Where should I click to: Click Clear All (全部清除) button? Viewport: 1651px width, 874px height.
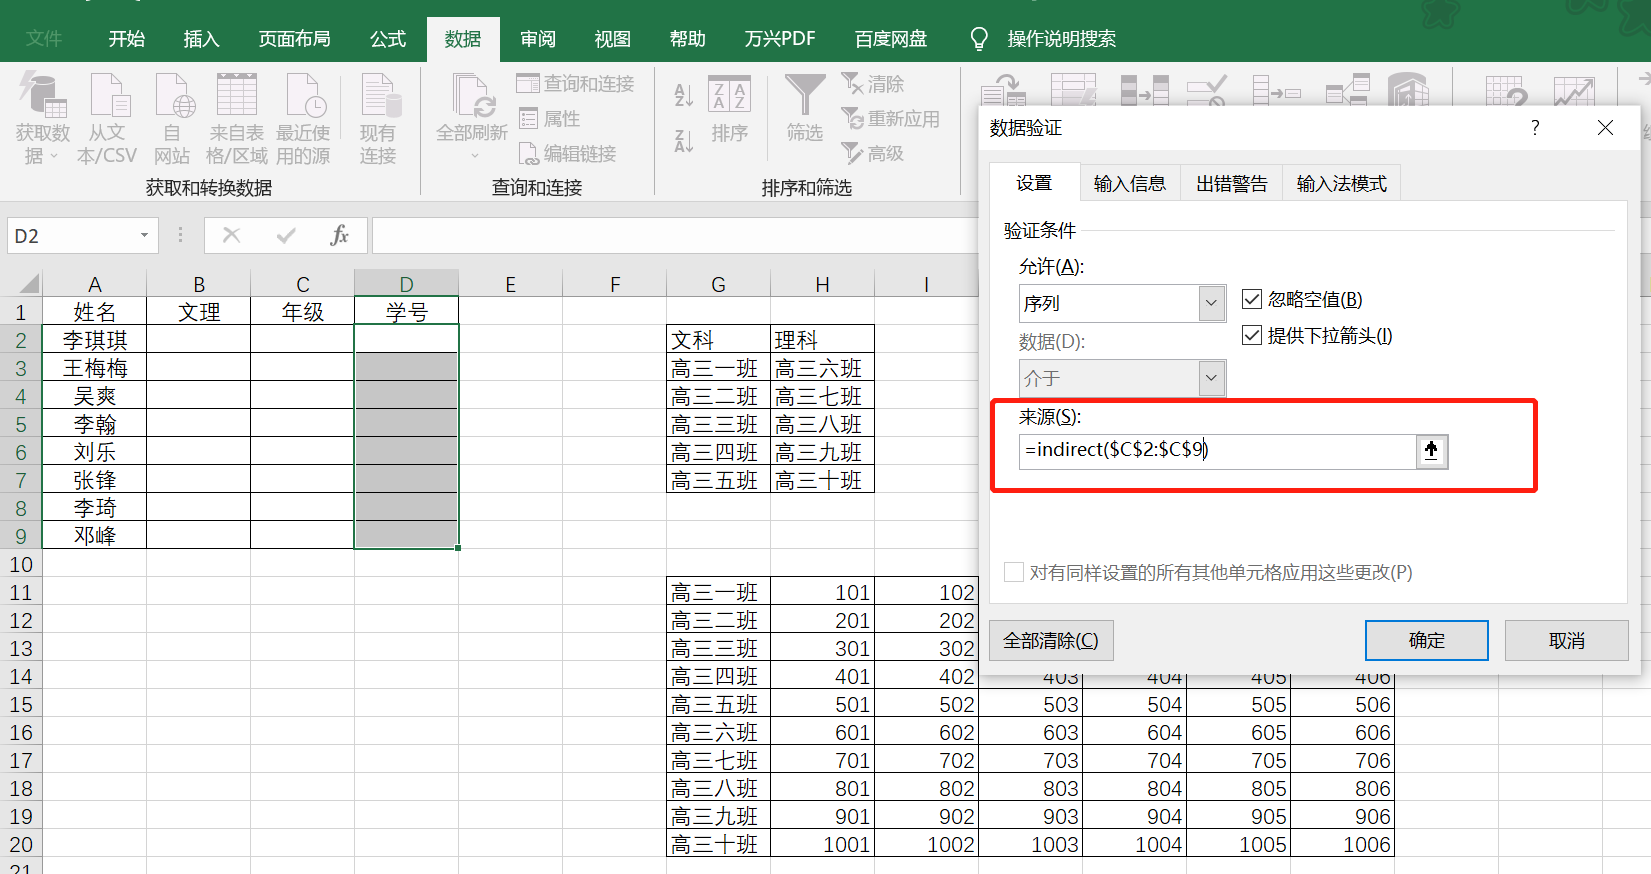coord(1051,640)
